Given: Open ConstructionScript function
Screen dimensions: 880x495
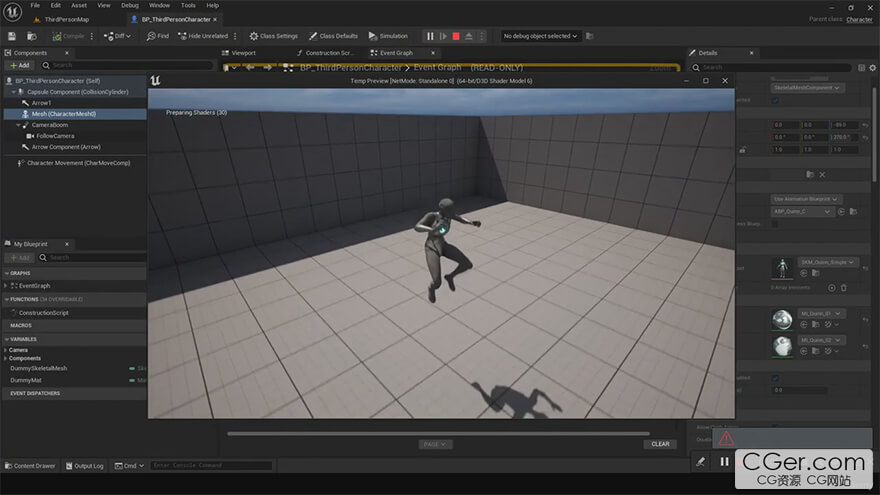Looking at the screenshot, I should tap(43, 313).
